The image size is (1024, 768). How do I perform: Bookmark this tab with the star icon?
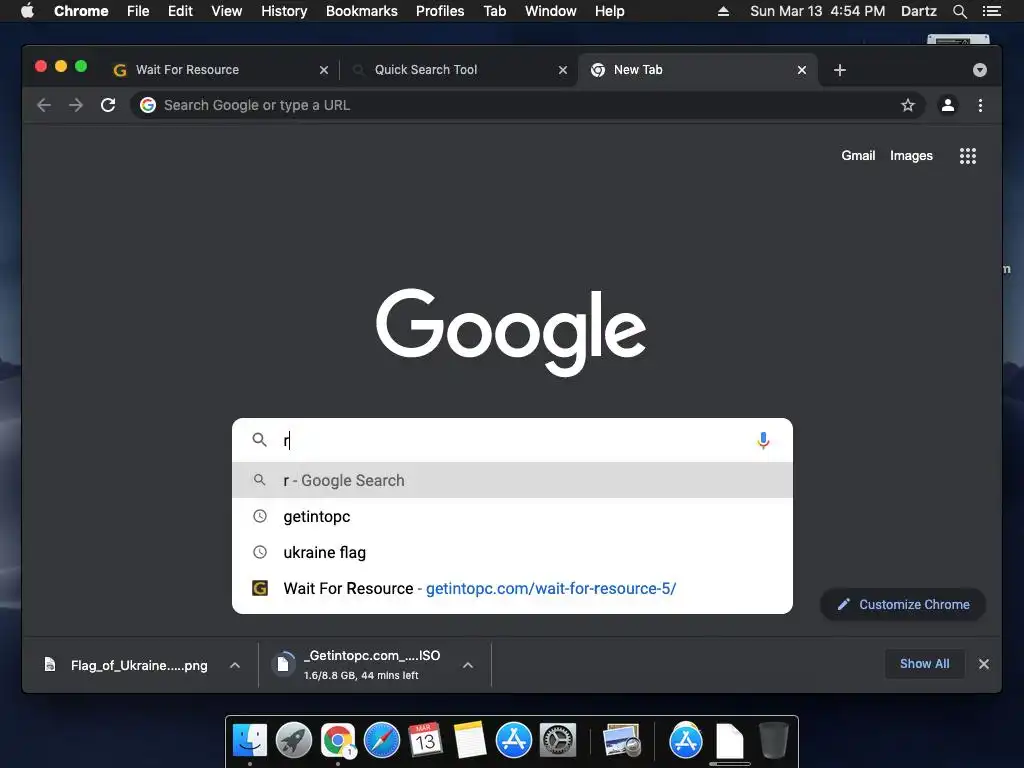908,105
